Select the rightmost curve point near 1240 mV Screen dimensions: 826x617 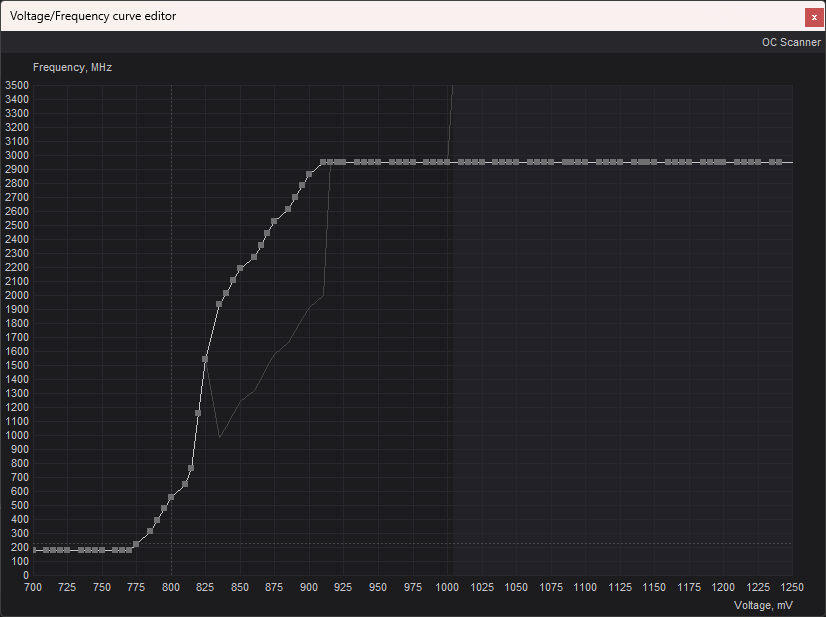click(778, 162)
